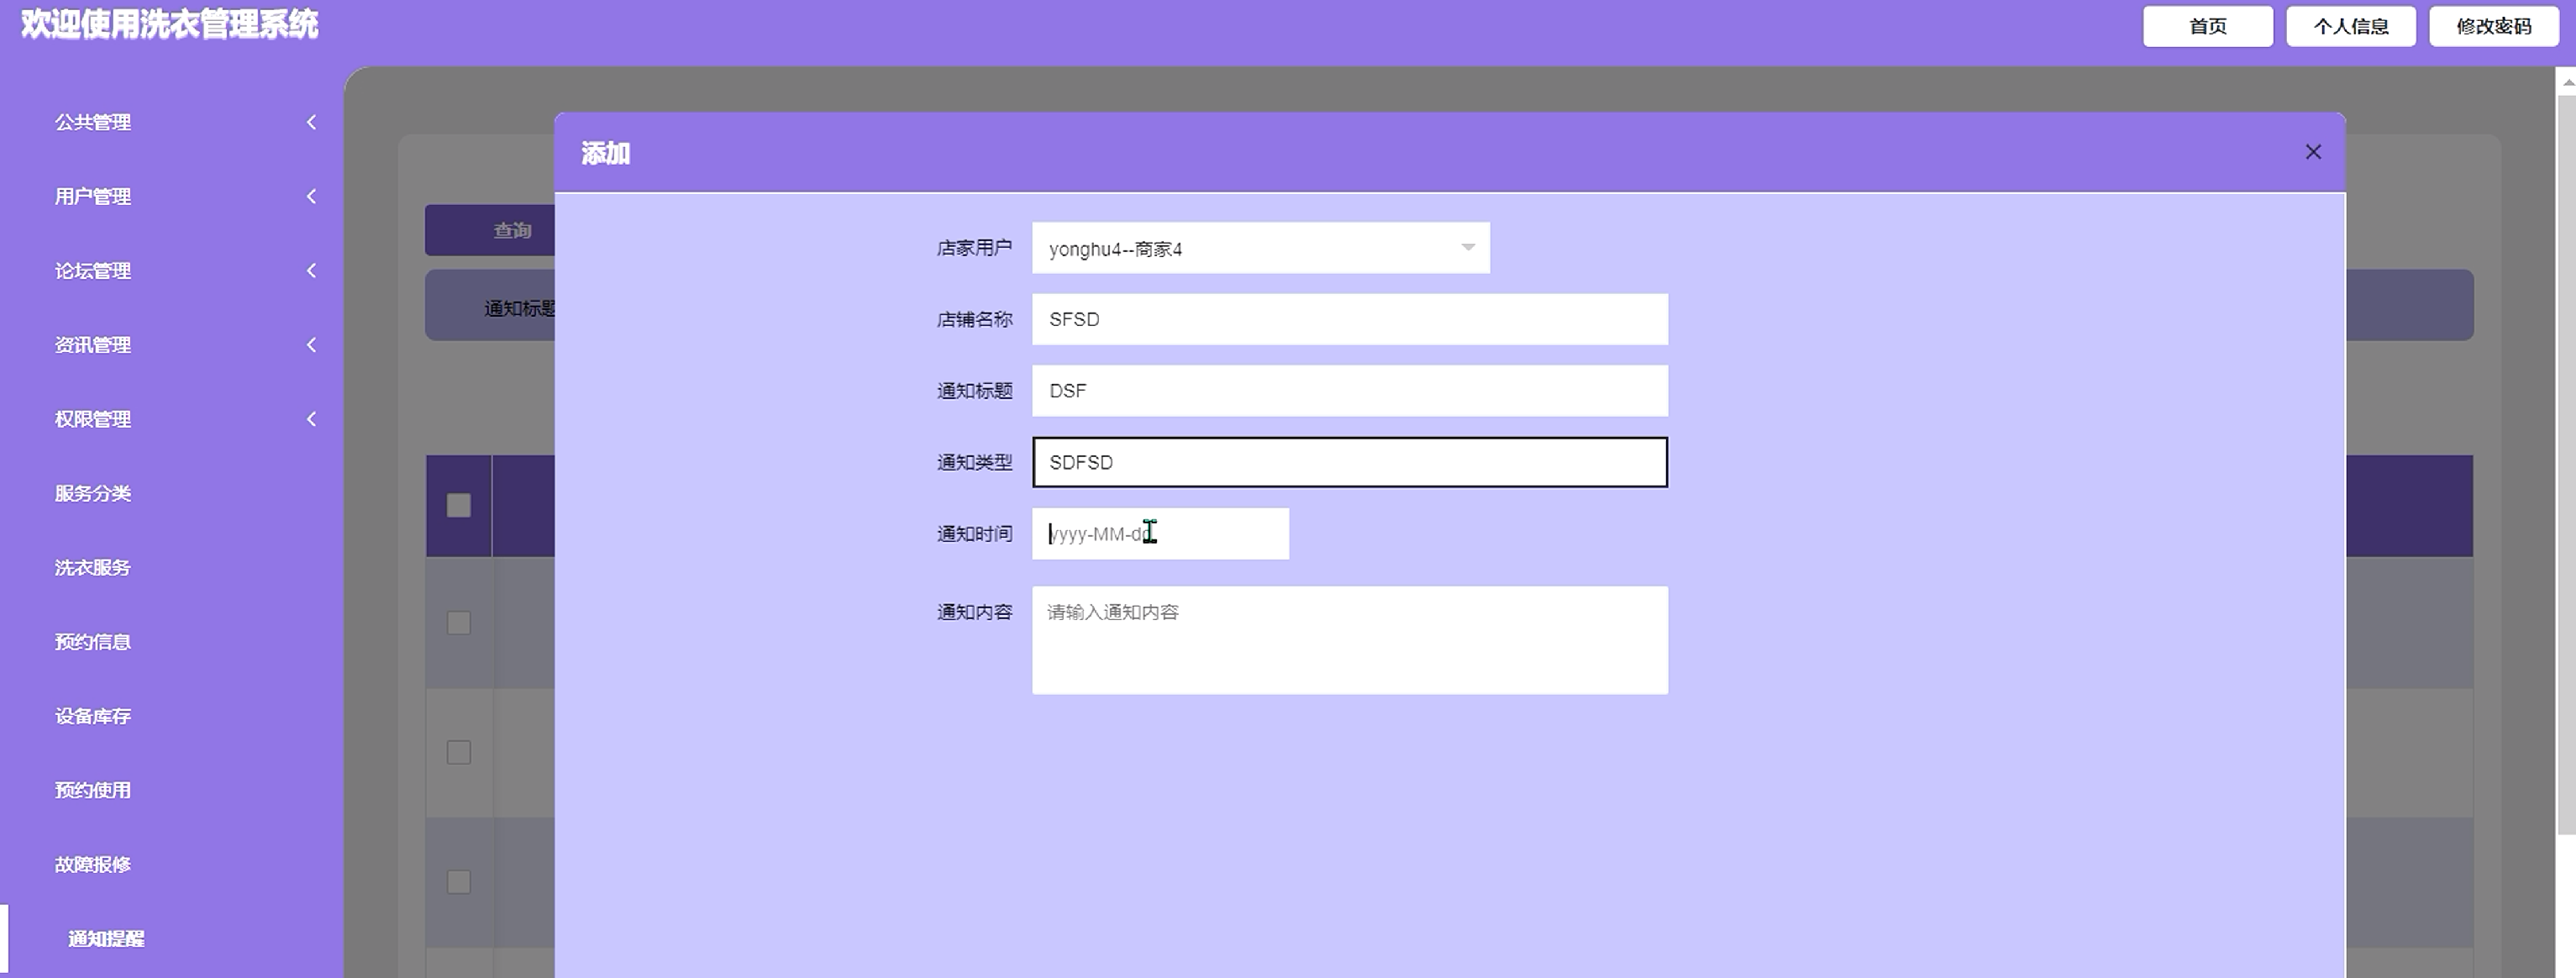This screenshot has height=978, width=2576.
Task: Focus the 通知时间 date field
Action: (1160, 534)
